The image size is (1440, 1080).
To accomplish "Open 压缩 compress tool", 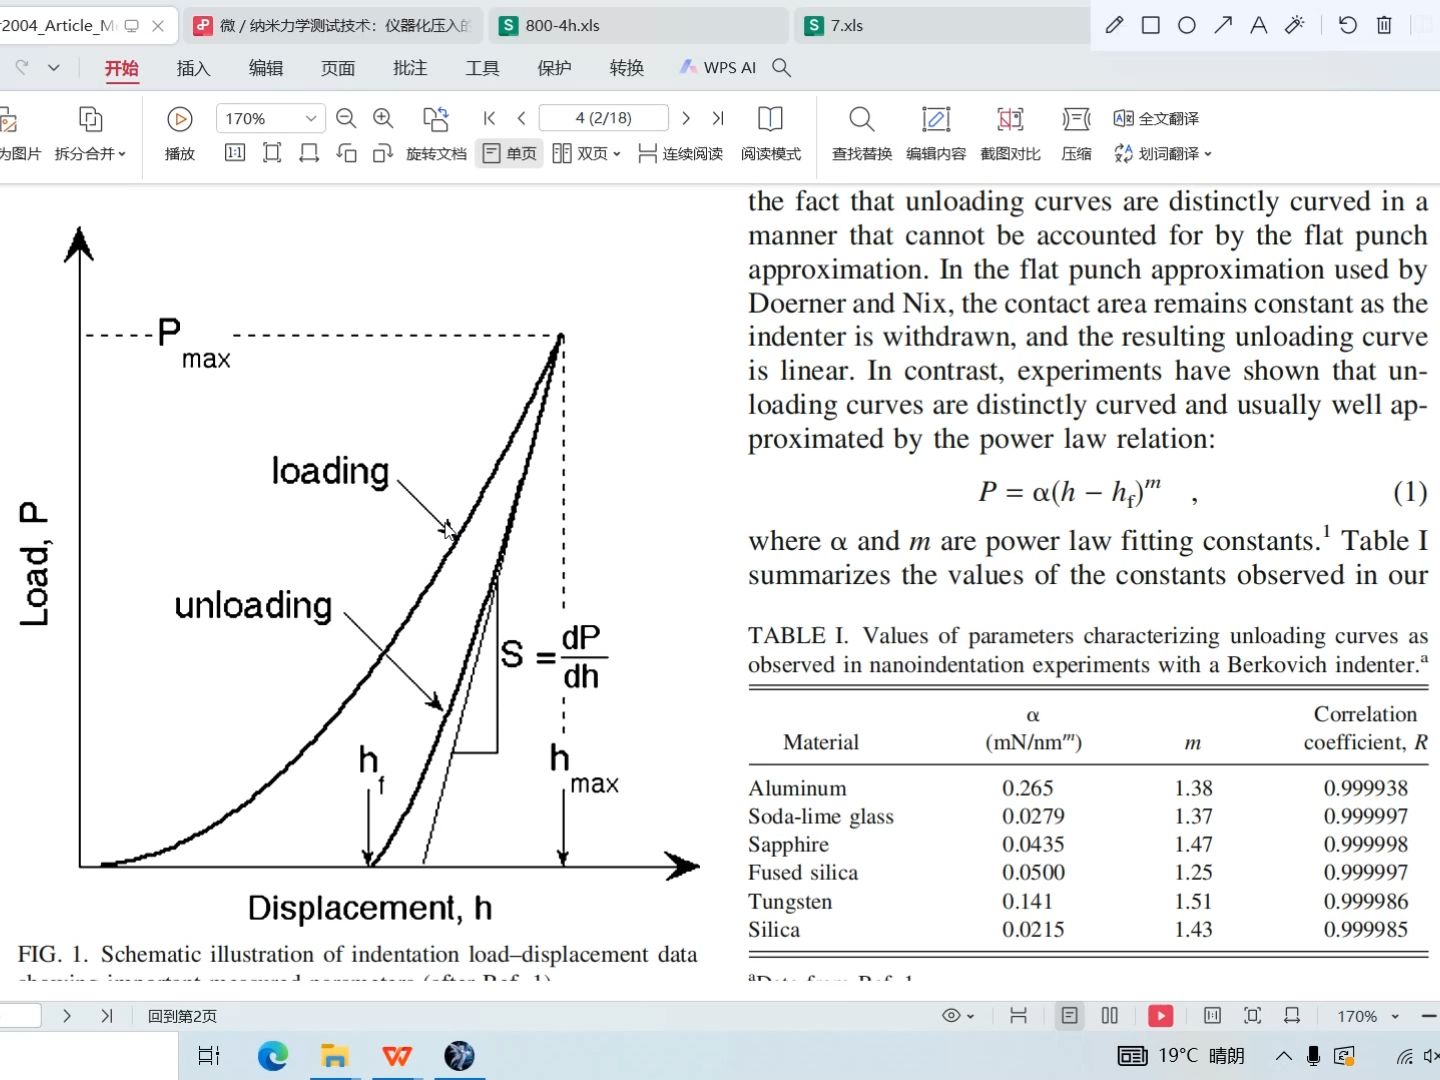I will coord(1076,133).
